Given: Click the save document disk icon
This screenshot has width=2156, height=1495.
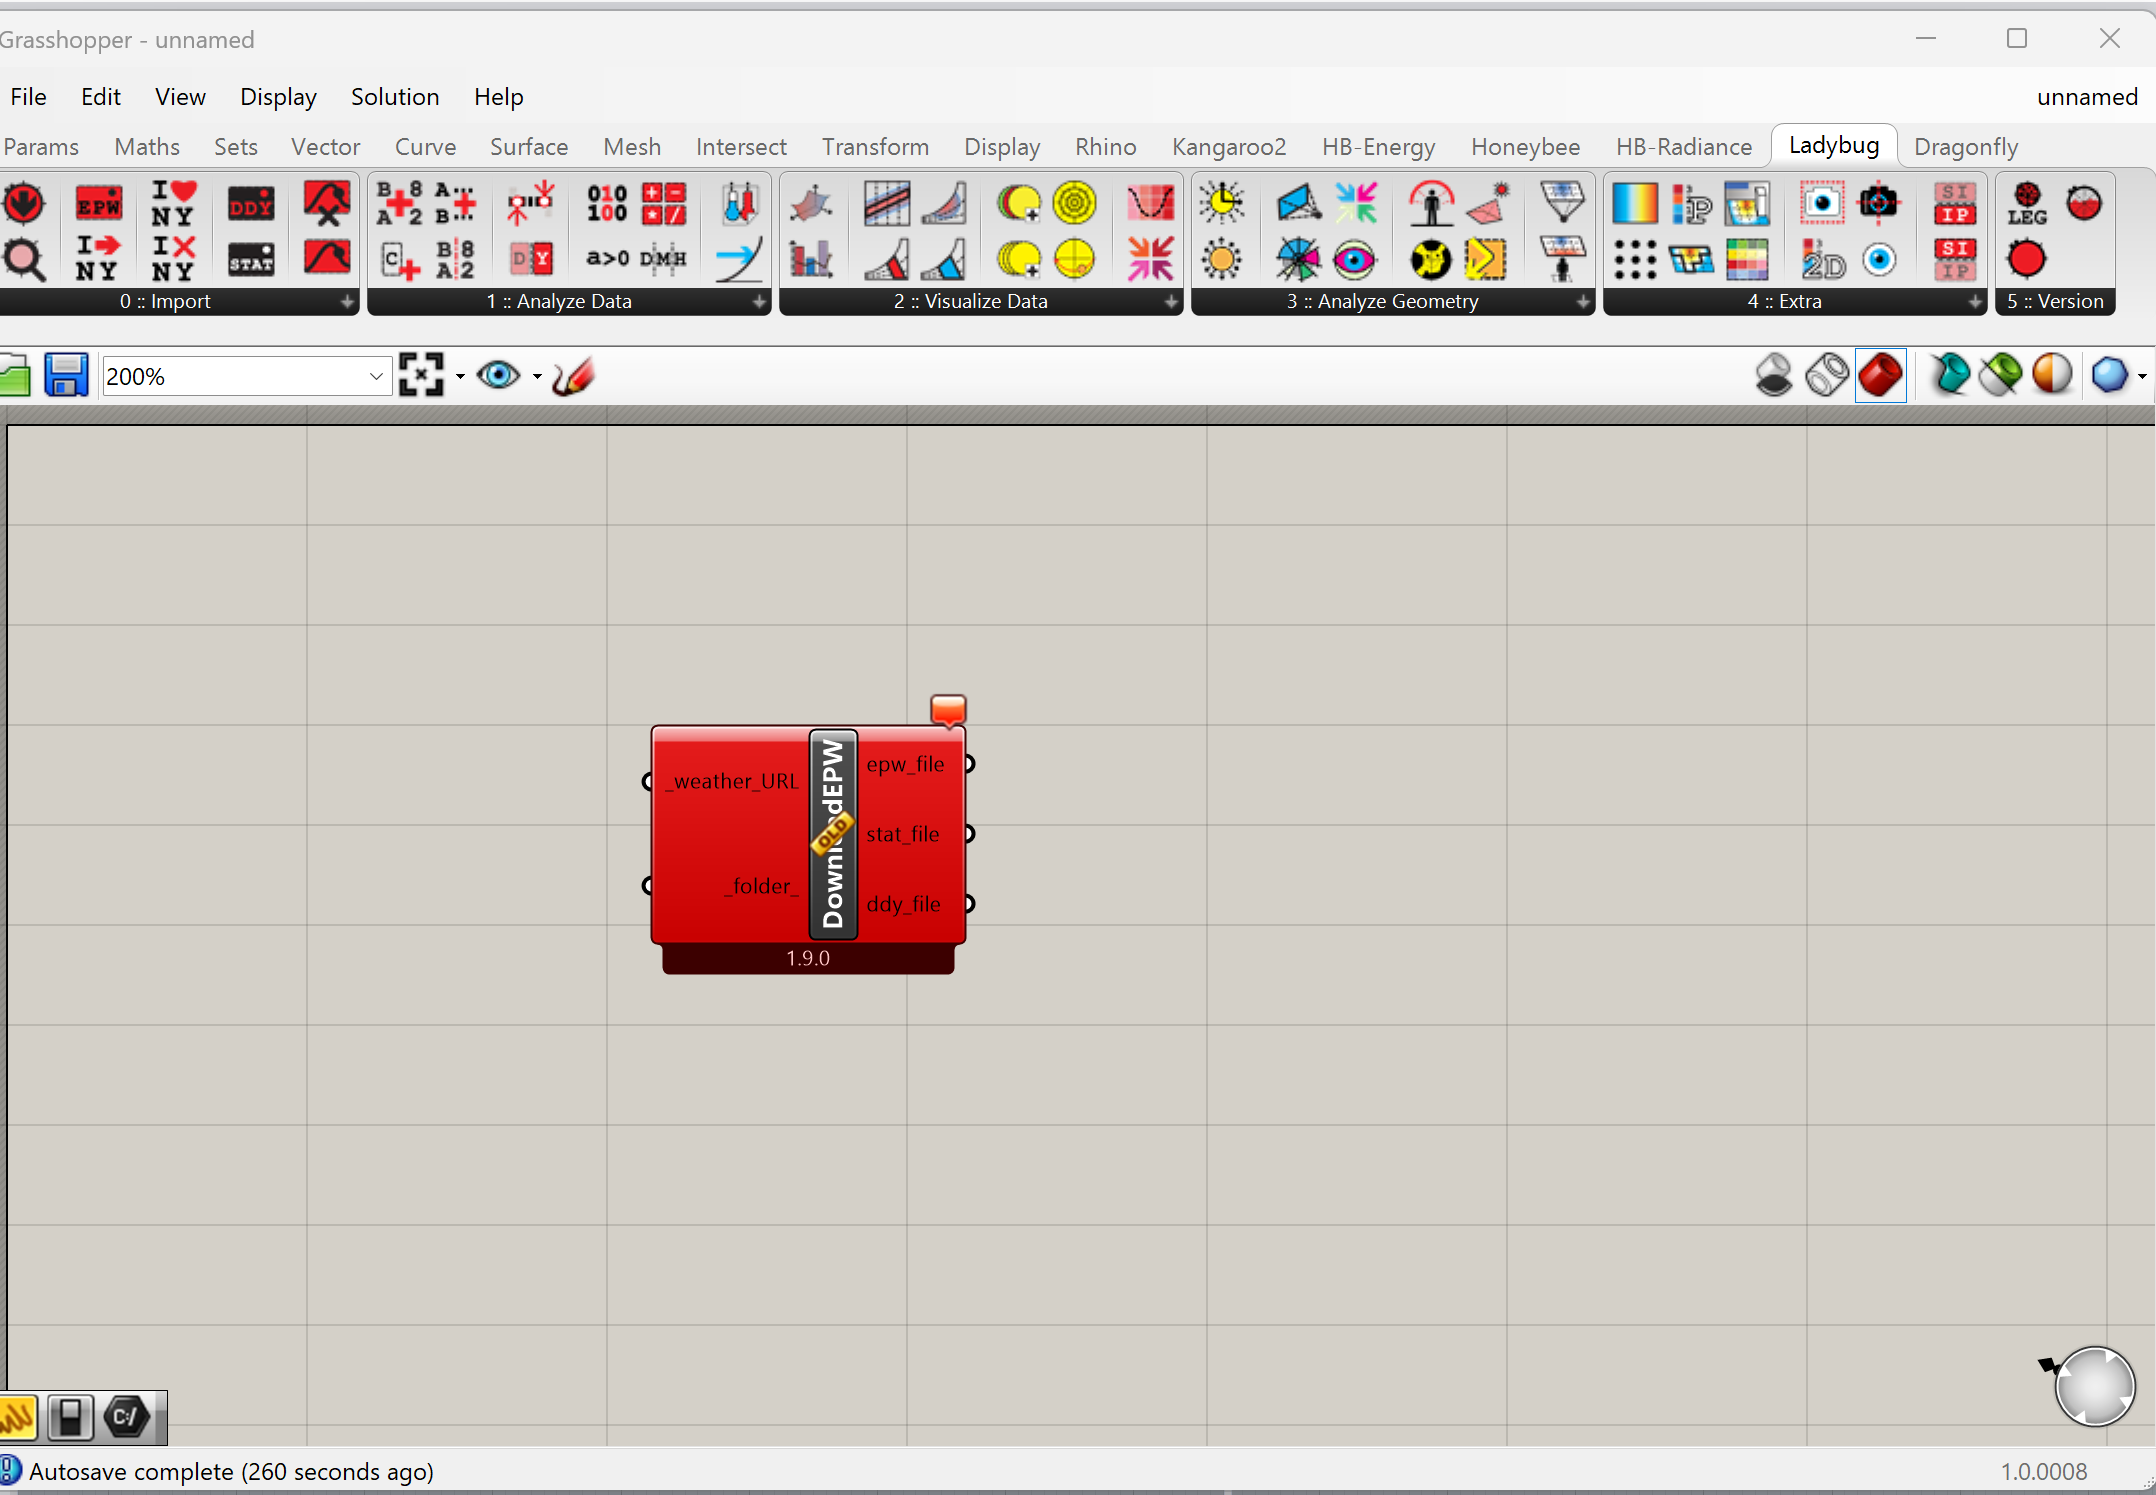Looking at the screenshot, I should 66,377.
